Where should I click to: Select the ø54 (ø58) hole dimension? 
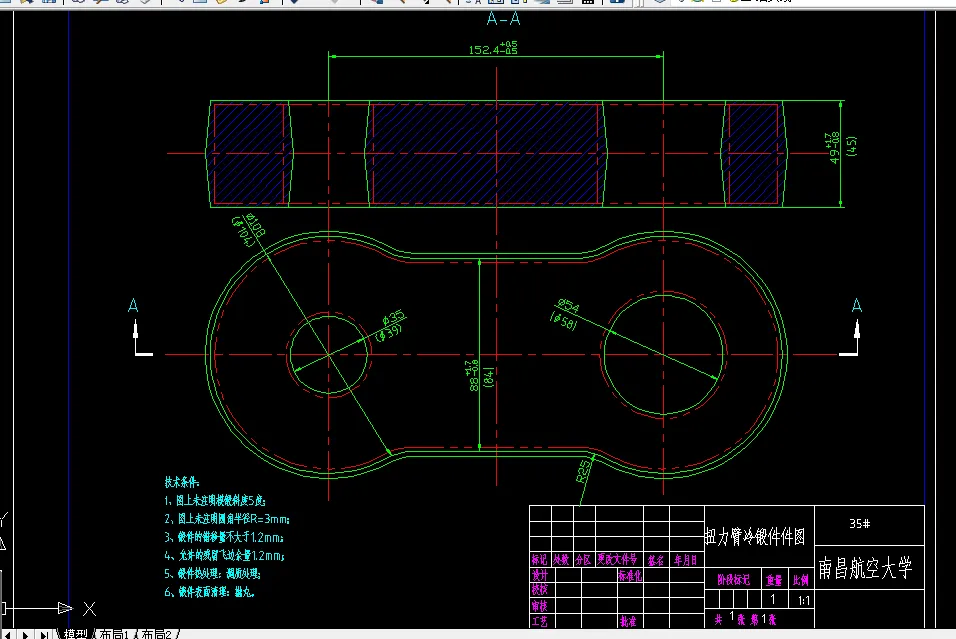(565, 313)
